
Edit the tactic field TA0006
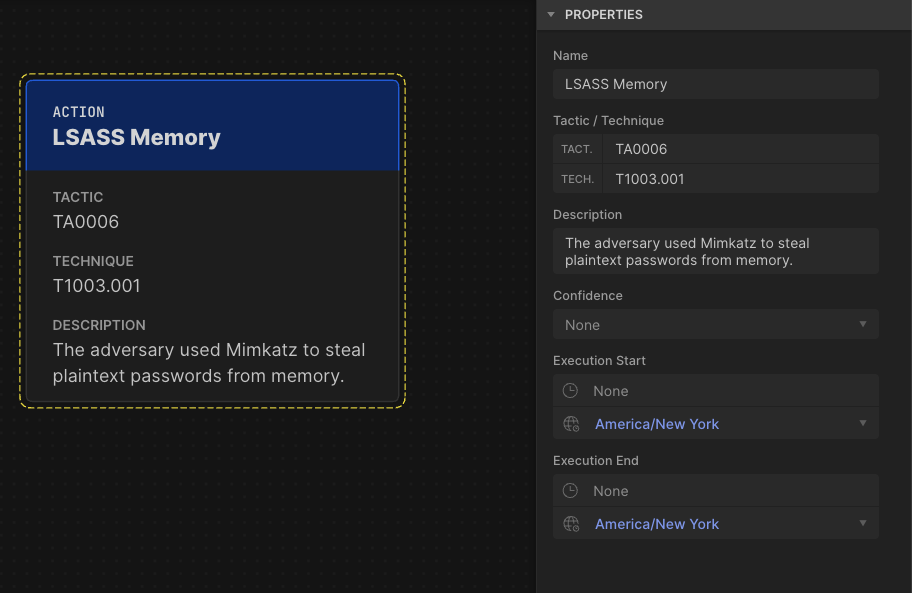pos(740,149)
